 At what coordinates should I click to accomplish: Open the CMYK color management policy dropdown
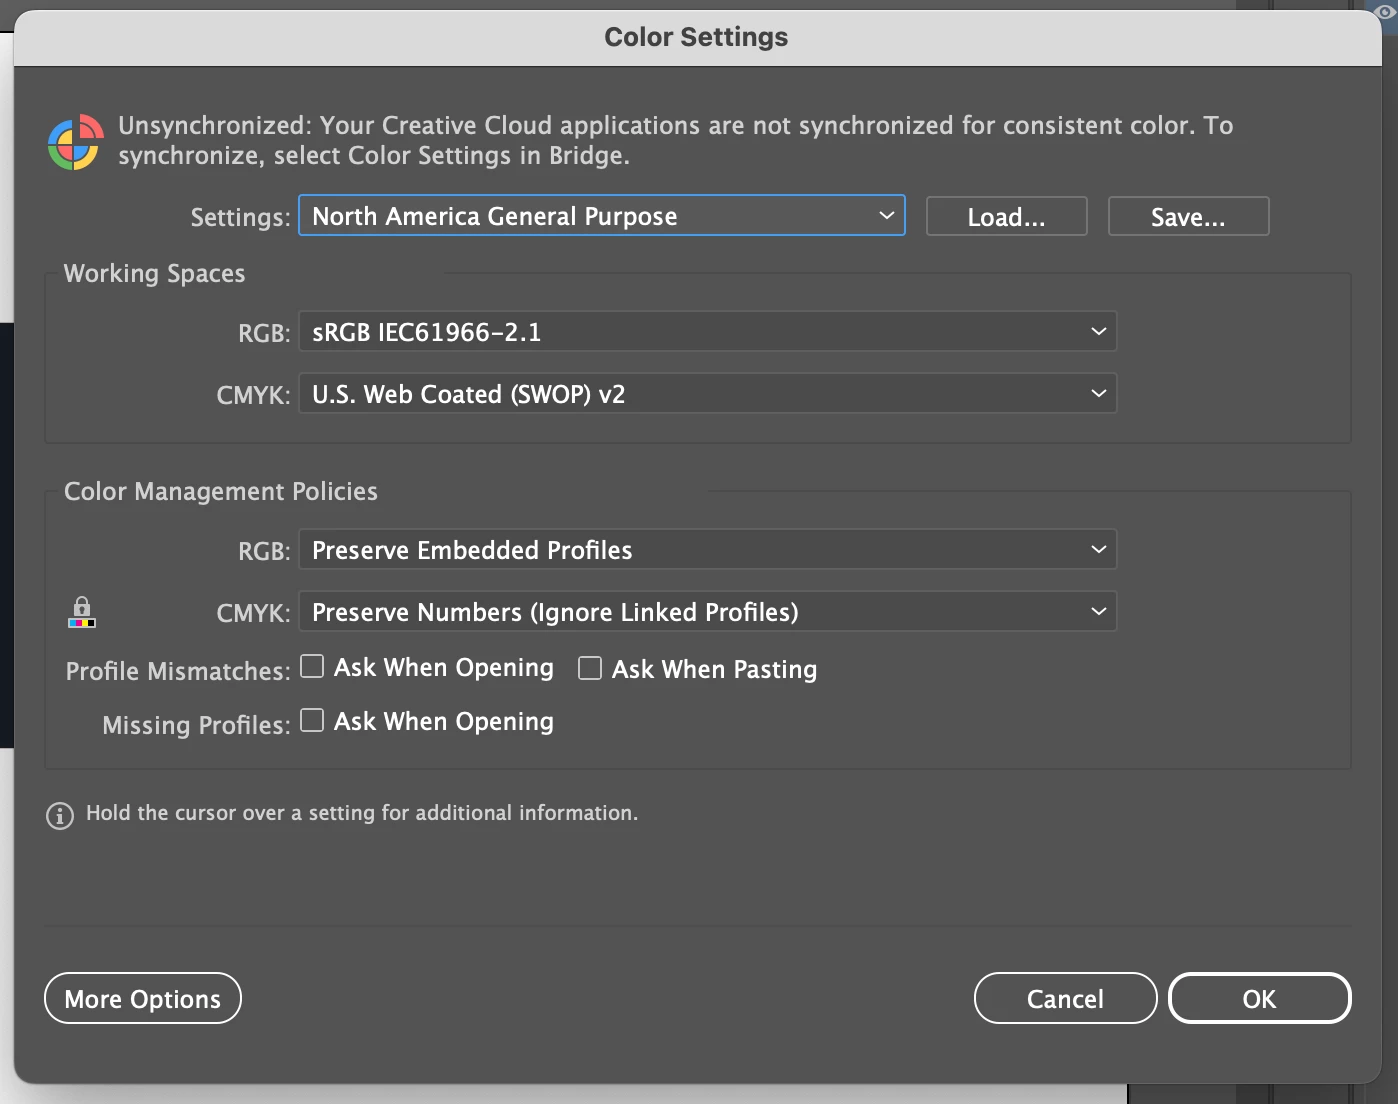(x=708, y=612)
